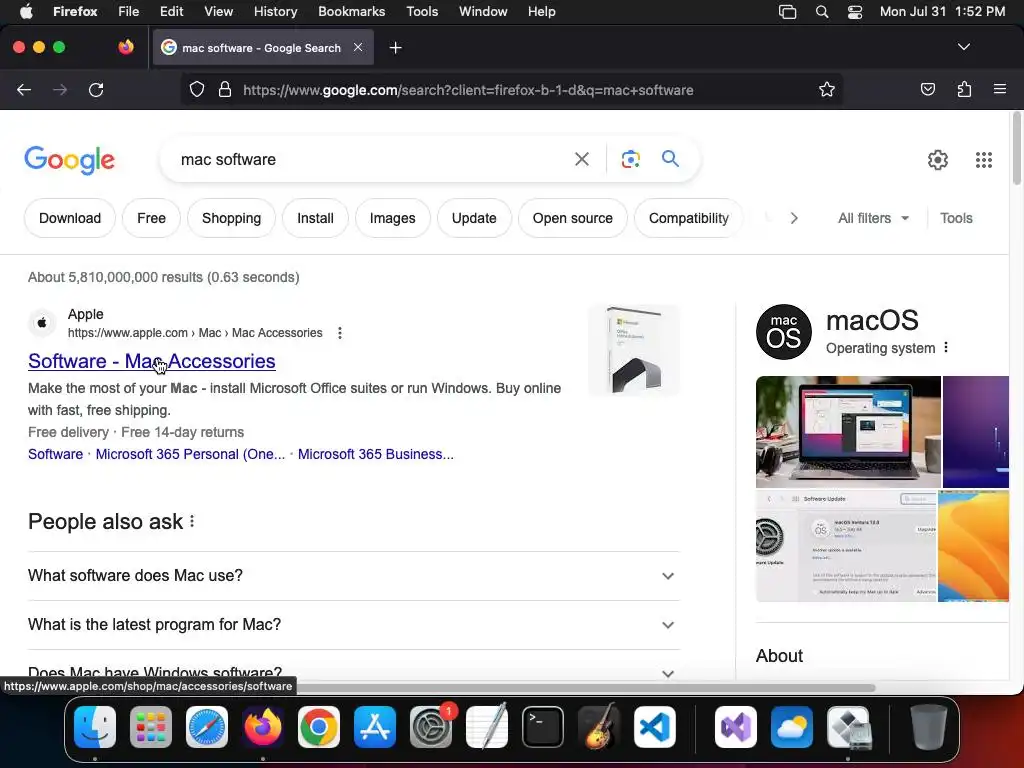Open Visual Studio Code from the Dock

pos(654,727)
